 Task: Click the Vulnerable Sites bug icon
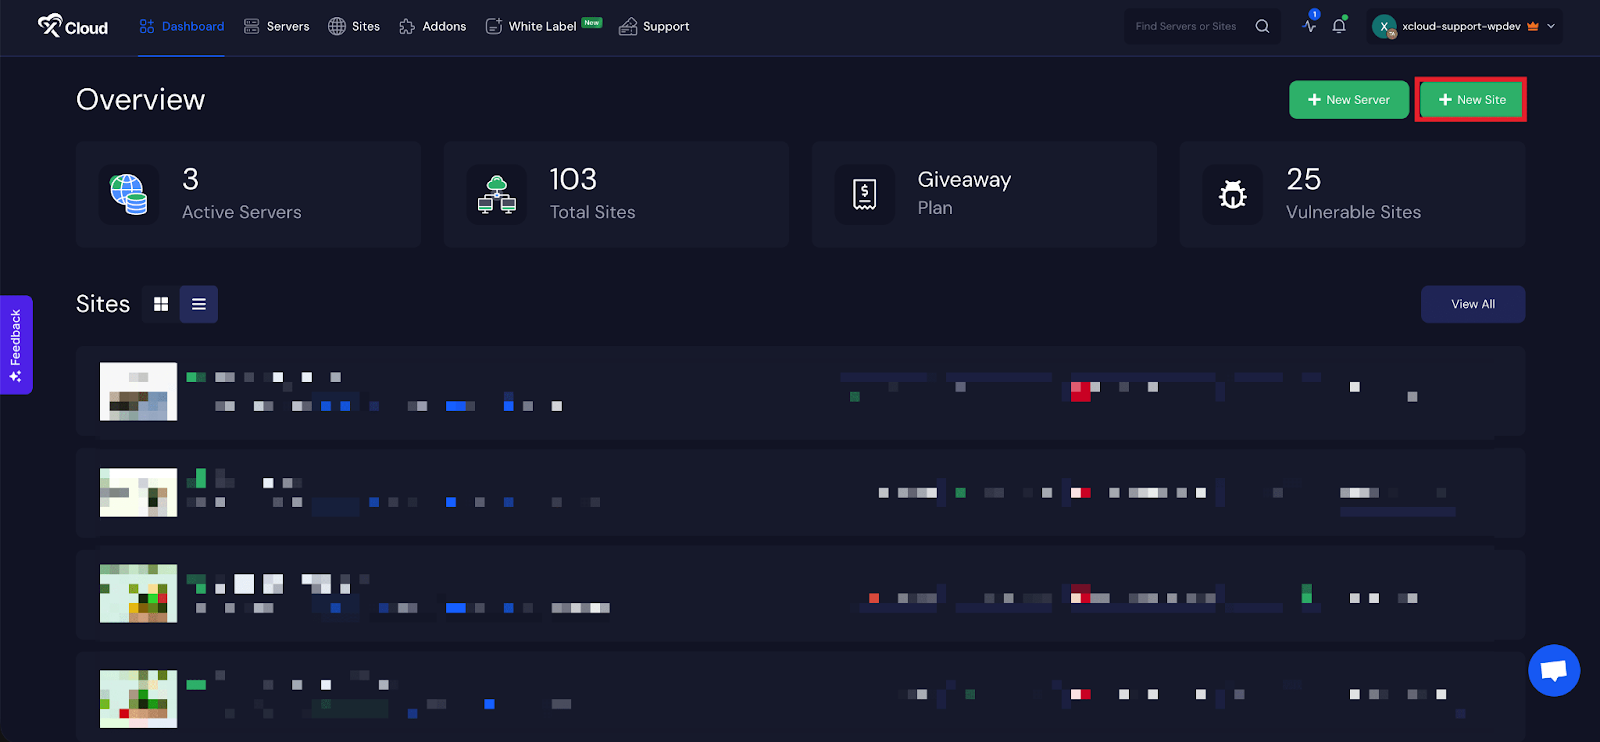(x=1233, y=194)
